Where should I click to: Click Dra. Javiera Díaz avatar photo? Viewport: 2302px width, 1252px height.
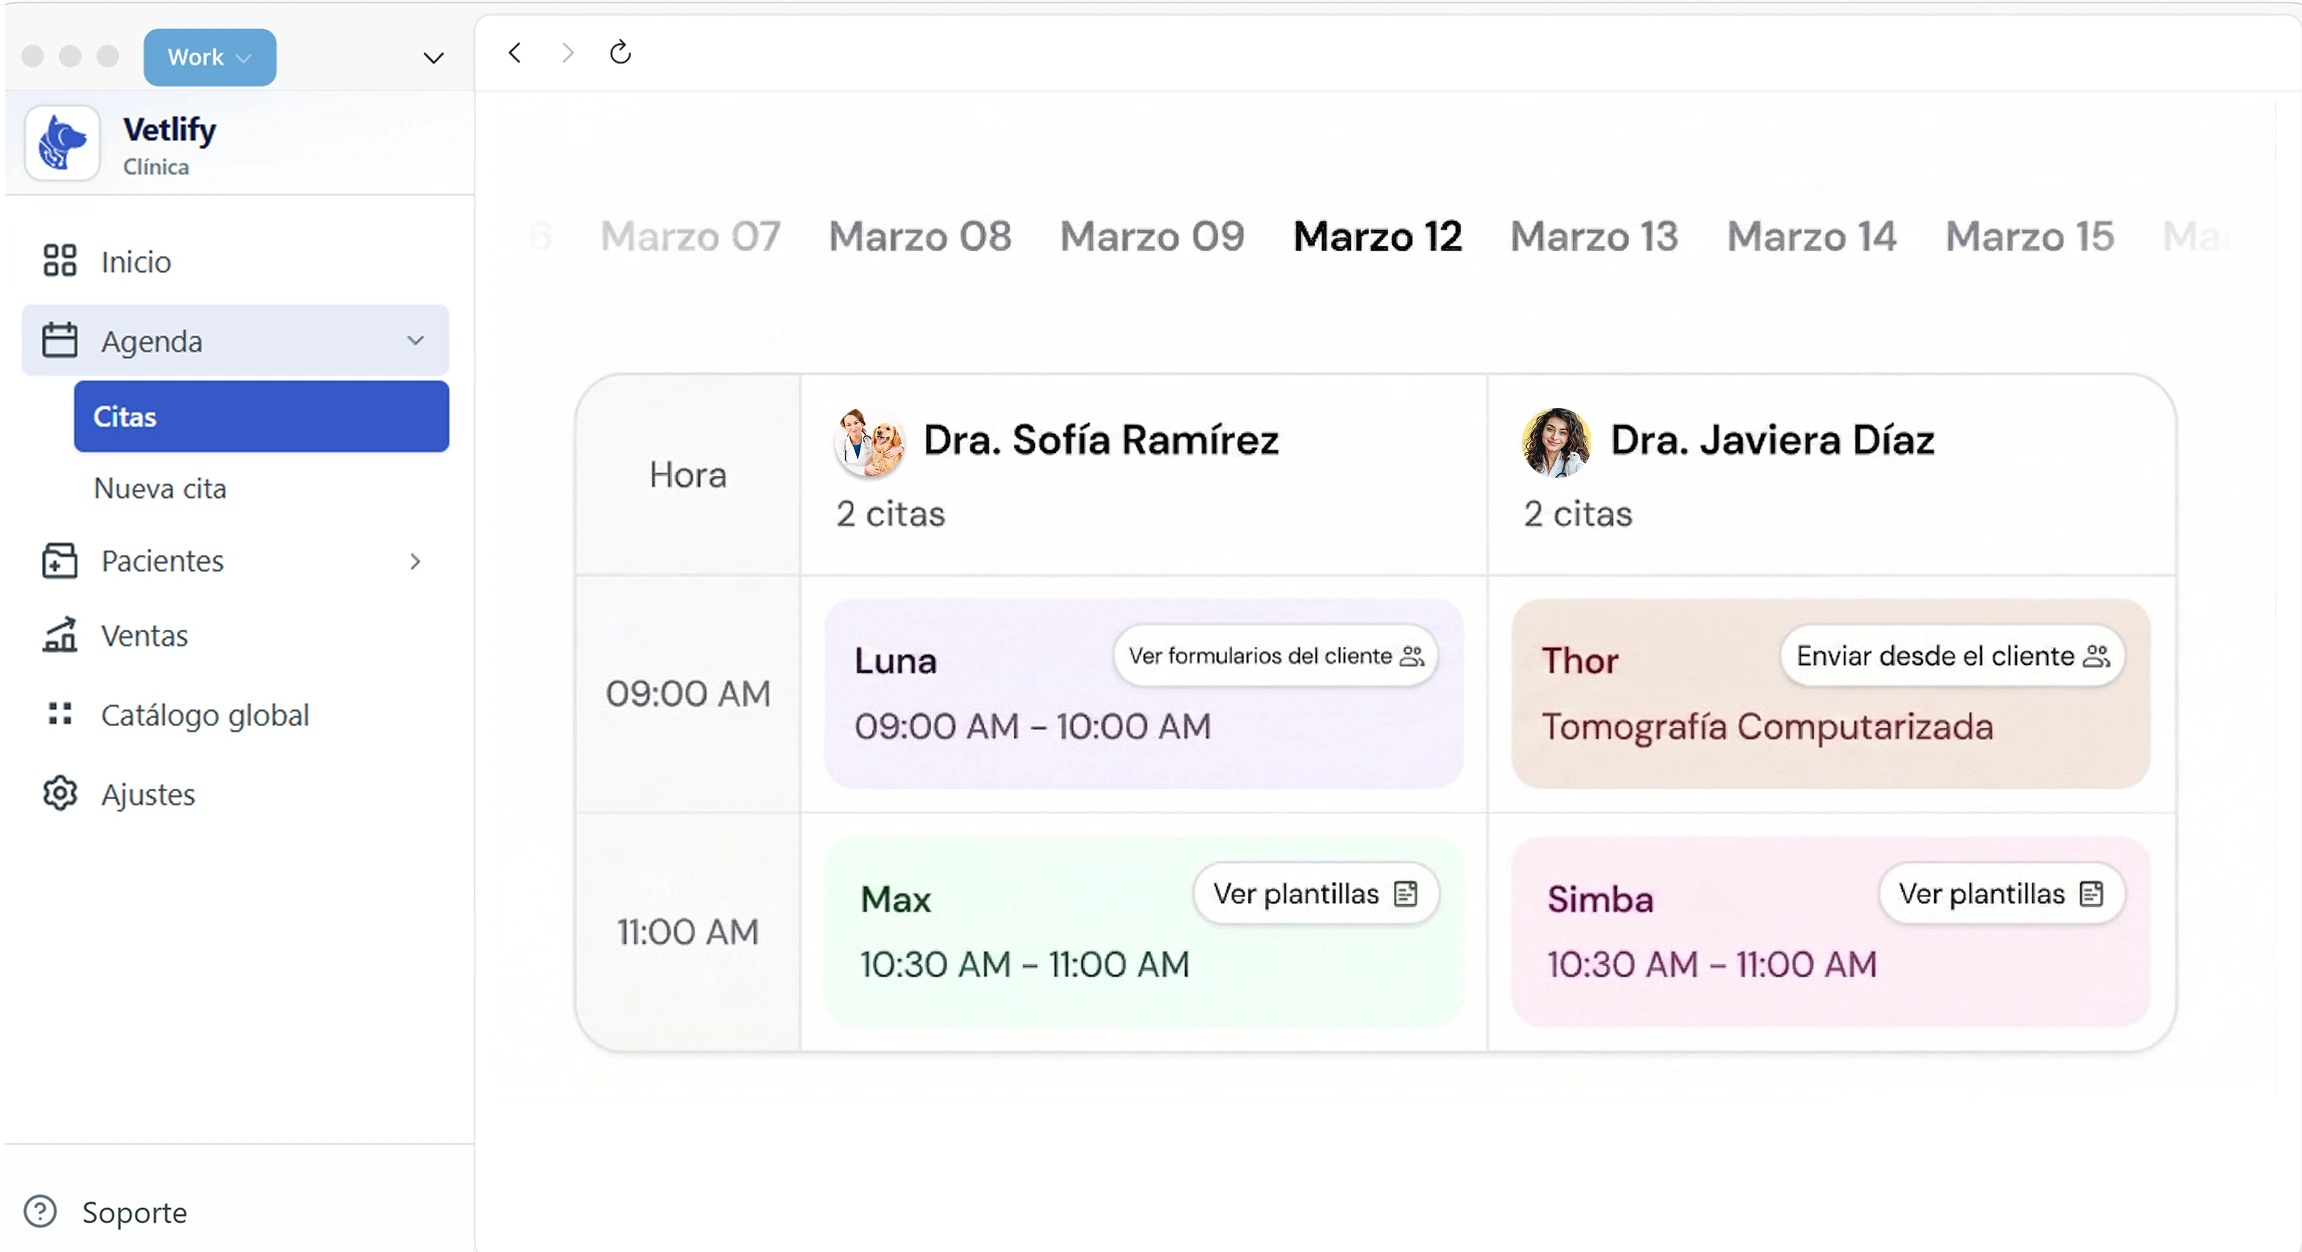1556,442
